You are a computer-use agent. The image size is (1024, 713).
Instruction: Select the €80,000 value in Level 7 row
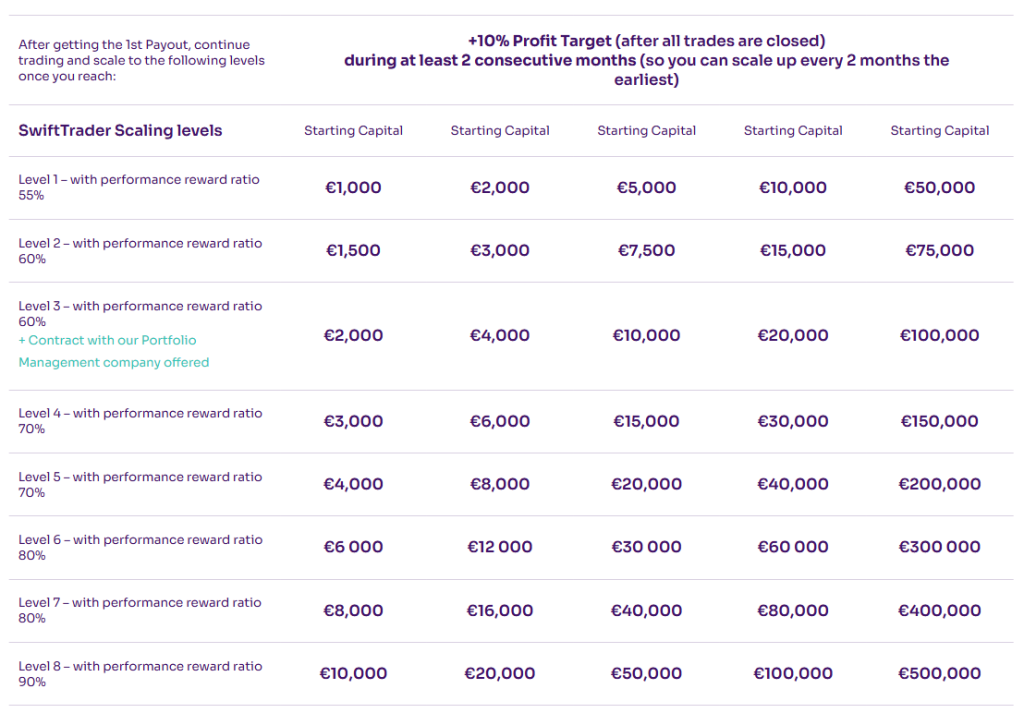(x=793, y=611)
